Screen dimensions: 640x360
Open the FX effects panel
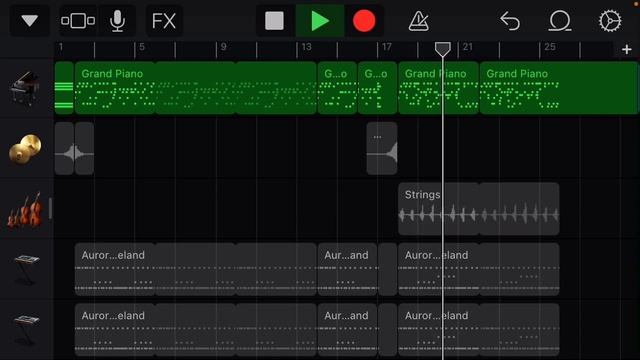(x=164, y=20)
